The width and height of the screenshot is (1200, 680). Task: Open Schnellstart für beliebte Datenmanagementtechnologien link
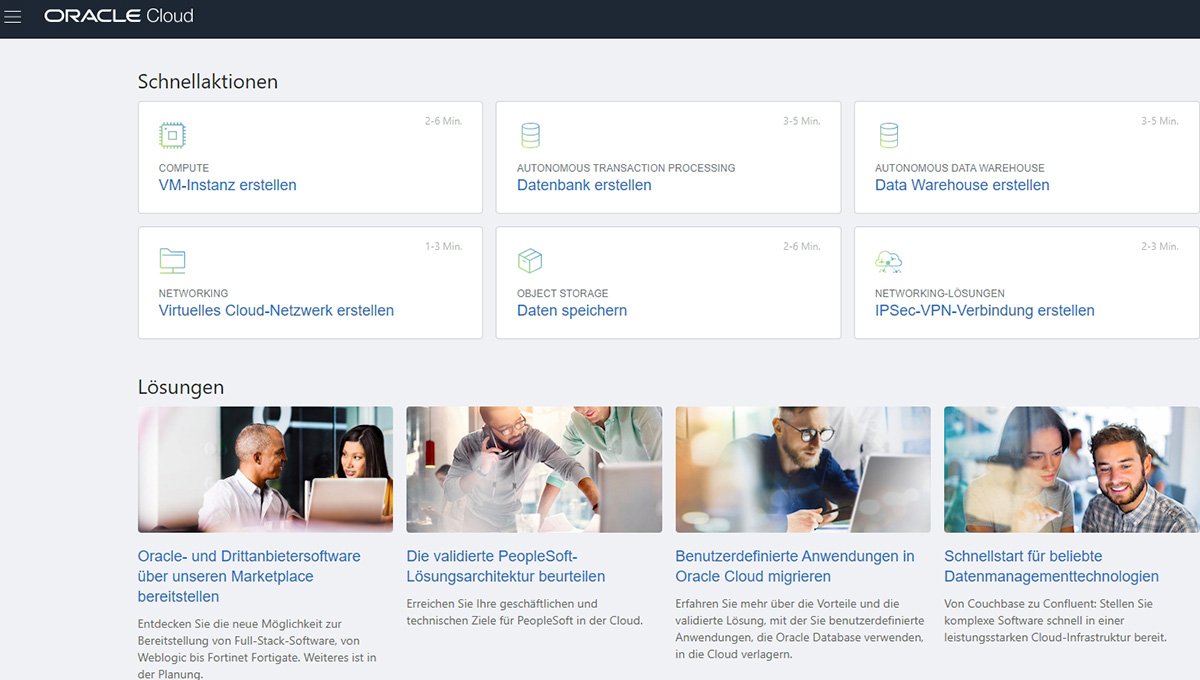pyautogui.click(x=1051, y=566)
